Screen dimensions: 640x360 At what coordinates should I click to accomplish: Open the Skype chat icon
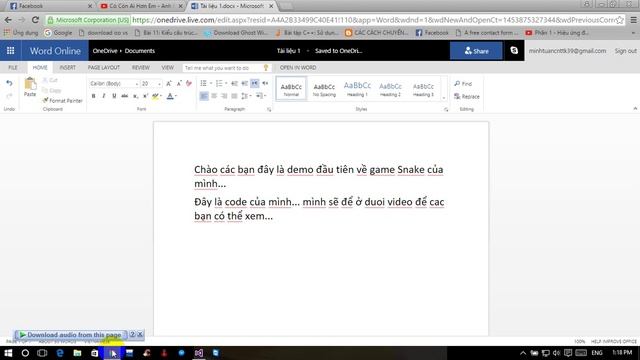(x=514, y=50)
